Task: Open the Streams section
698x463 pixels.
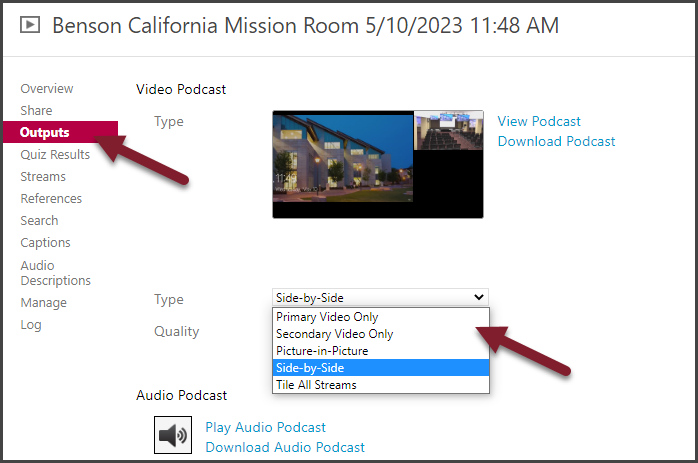Action: point(43,177)
